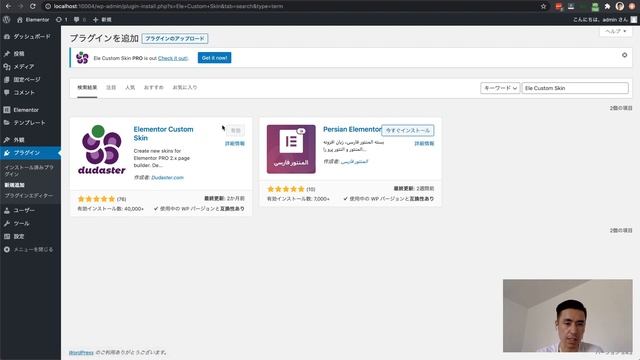This screenshot has height=360, width=640.
Task: Open the ツール tools menu
Action: pyautogui.click(x=17, y=223)
